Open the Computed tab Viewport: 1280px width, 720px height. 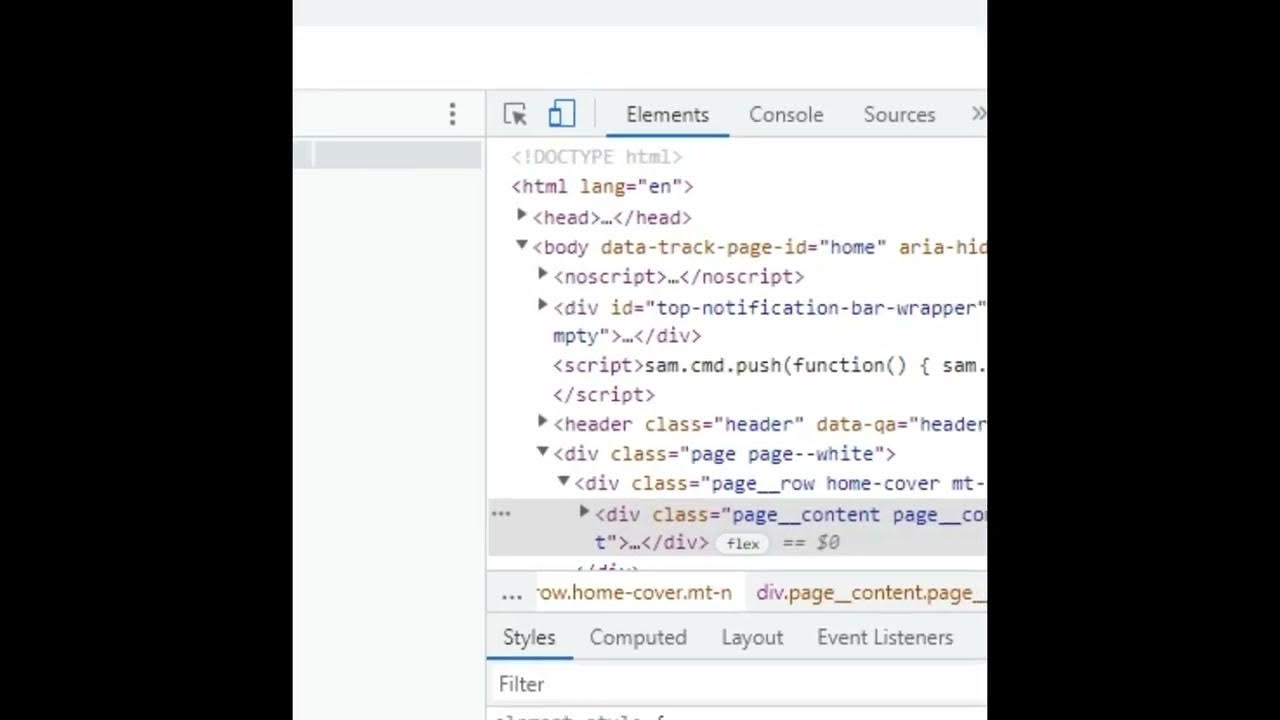click(638, 637)
